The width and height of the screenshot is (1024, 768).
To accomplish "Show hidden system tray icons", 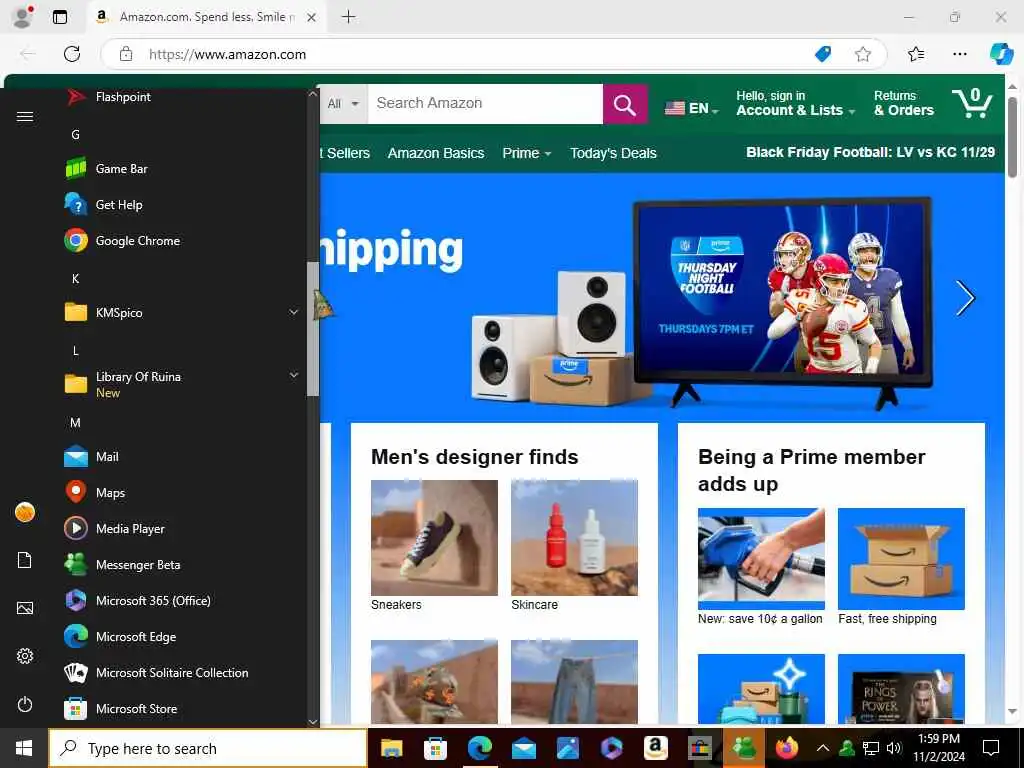I will tap(823, 748).
